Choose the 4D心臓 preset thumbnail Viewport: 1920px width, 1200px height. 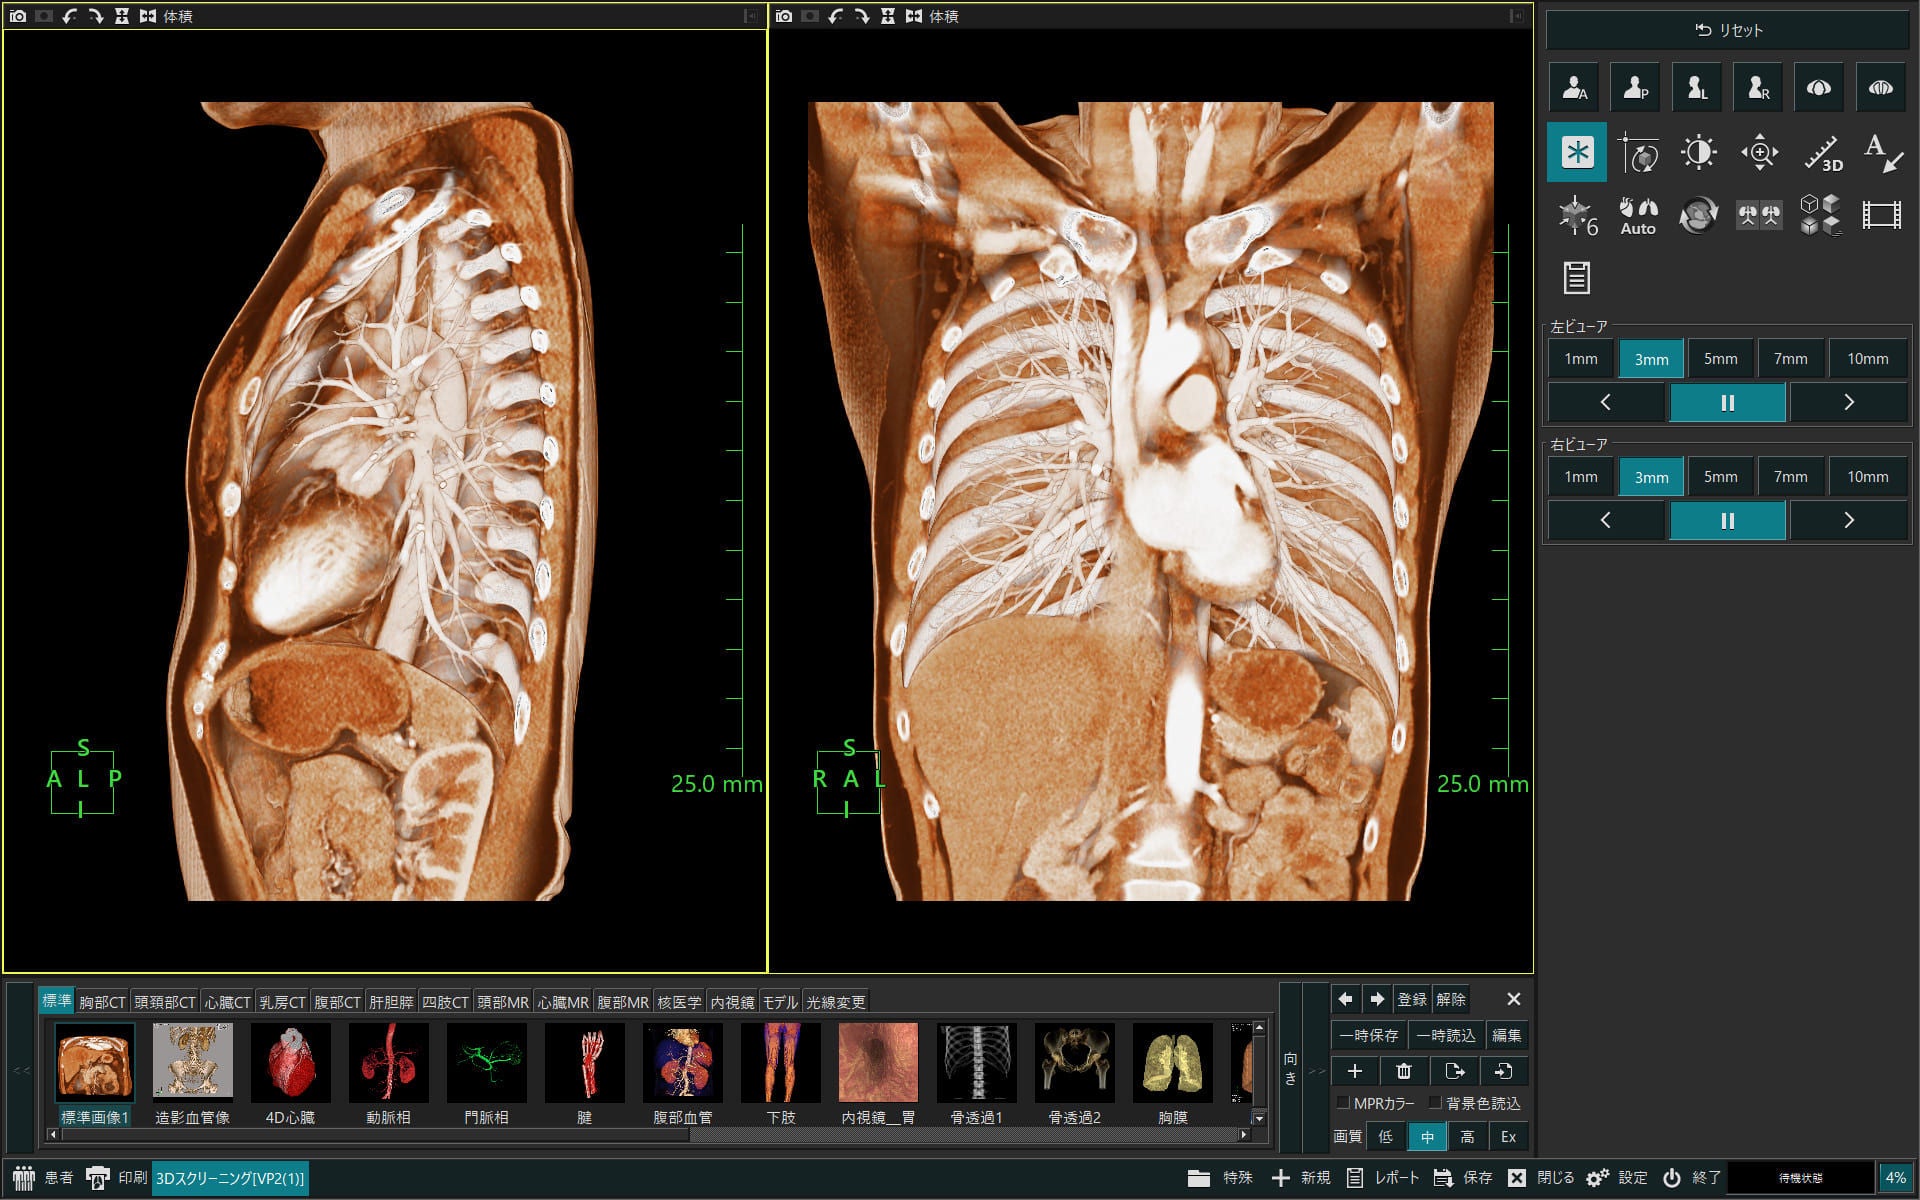click(x=290, y=1072)
